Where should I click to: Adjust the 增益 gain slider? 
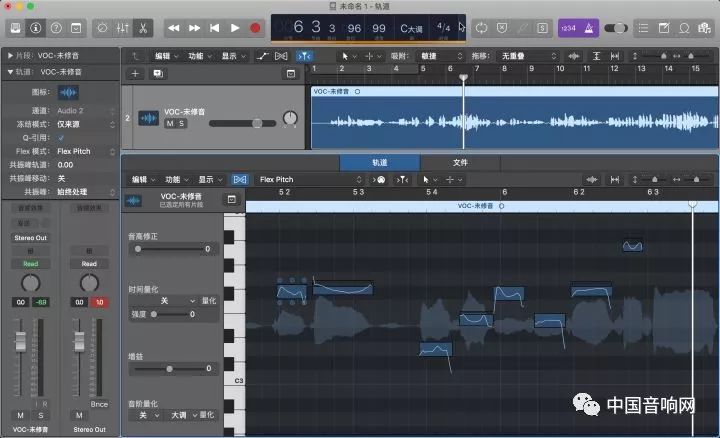point(172,369)
